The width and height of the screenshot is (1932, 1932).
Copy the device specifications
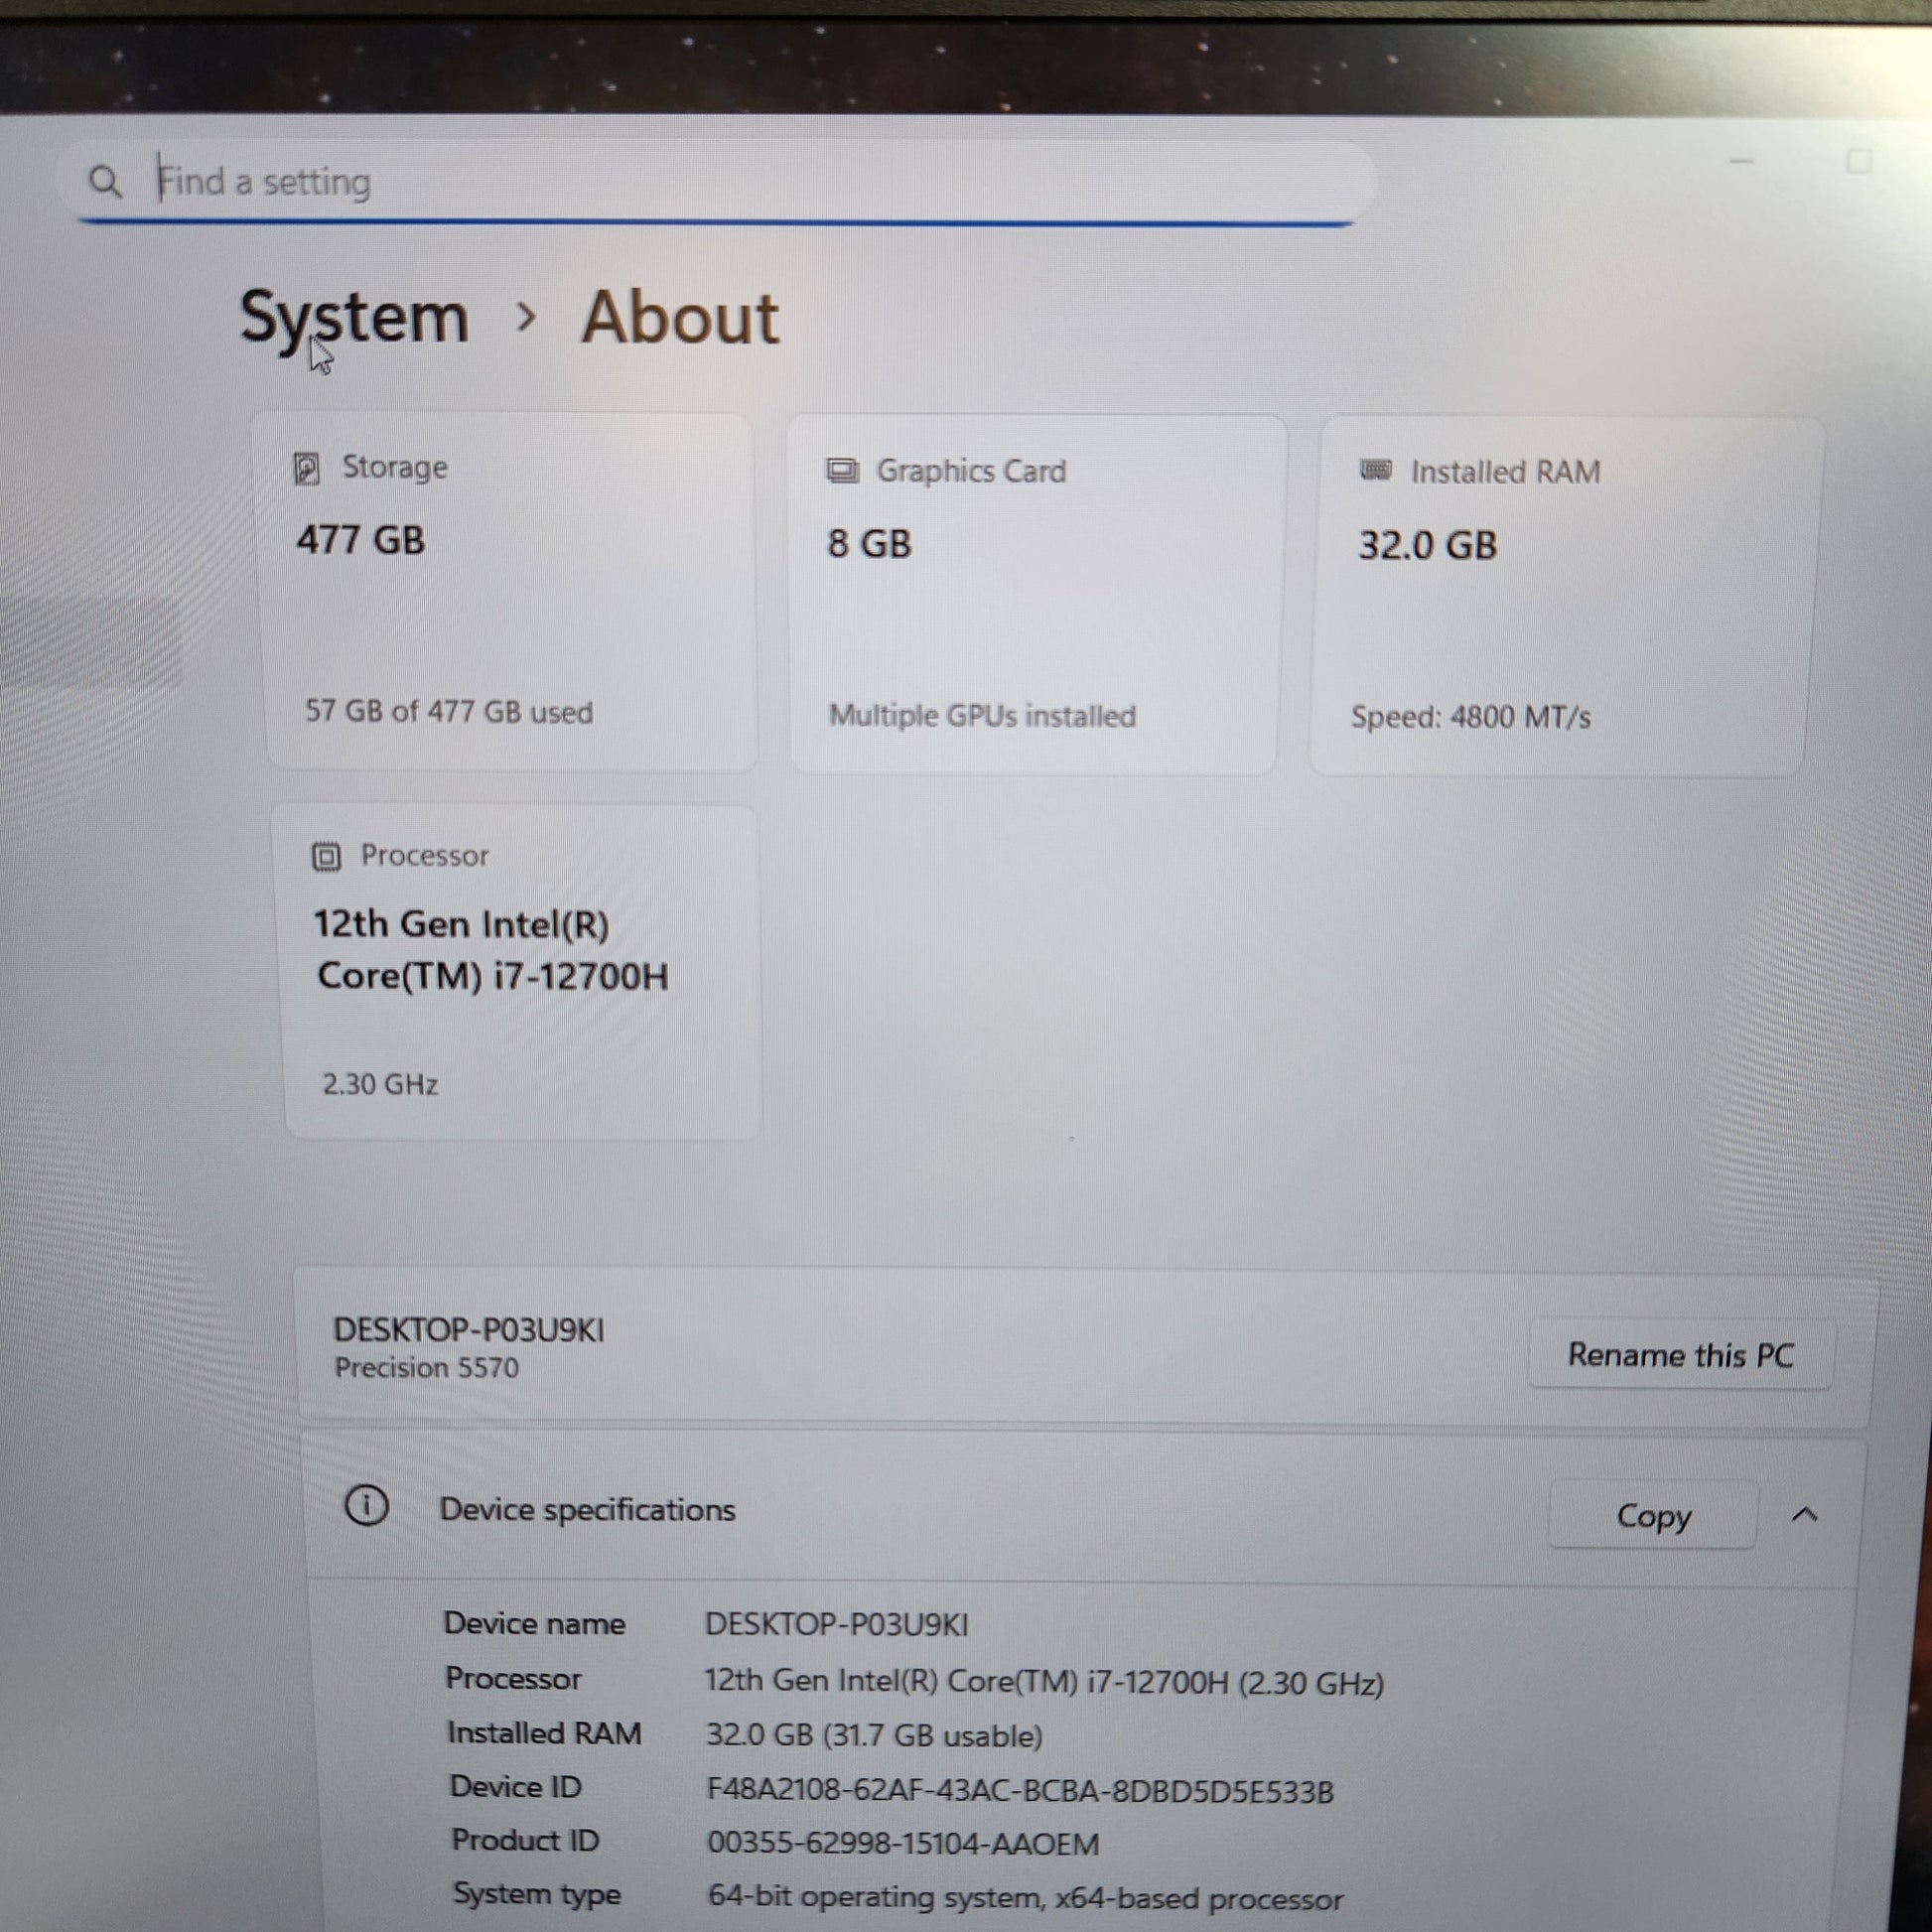coord(1652,1516)
